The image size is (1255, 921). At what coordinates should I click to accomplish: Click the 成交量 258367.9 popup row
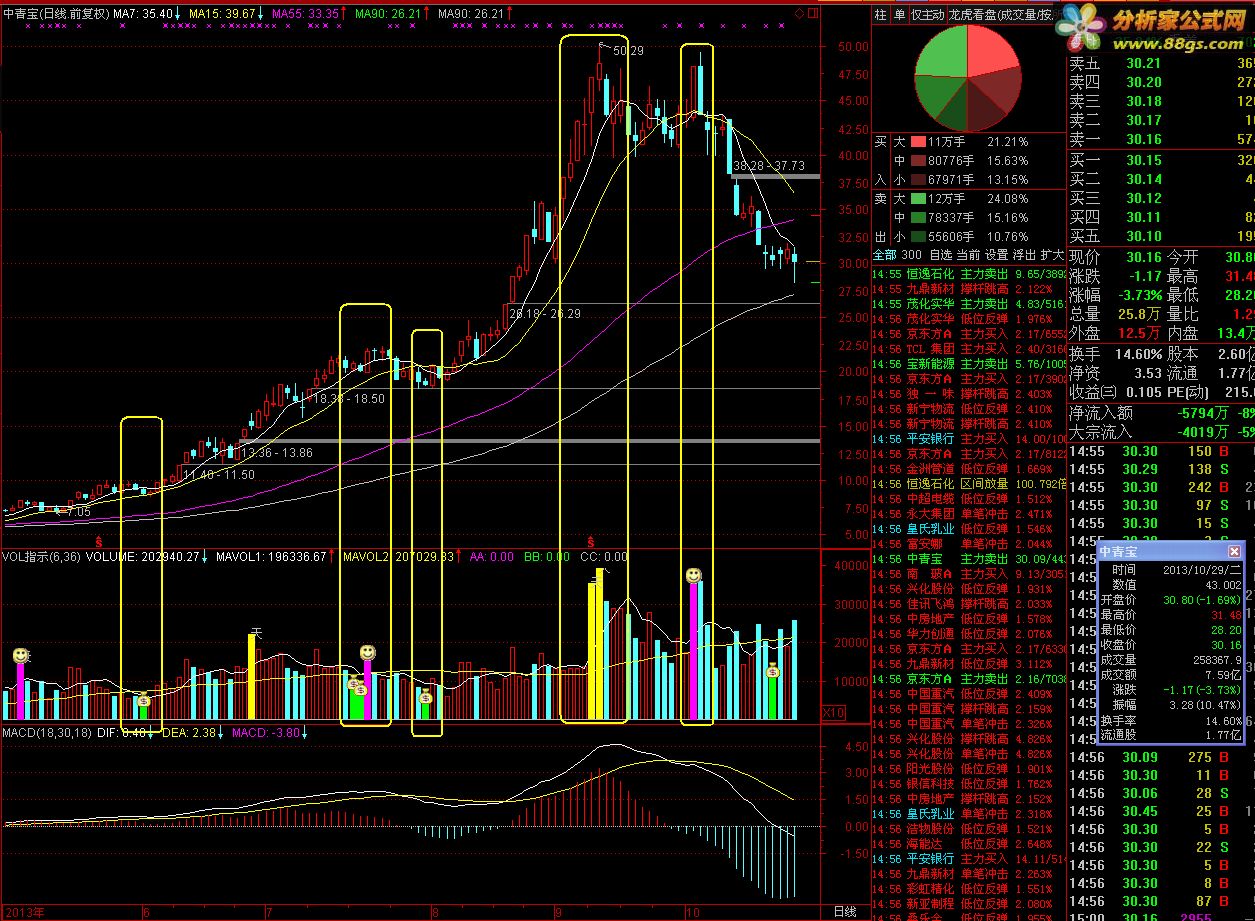pos(1171,659)
